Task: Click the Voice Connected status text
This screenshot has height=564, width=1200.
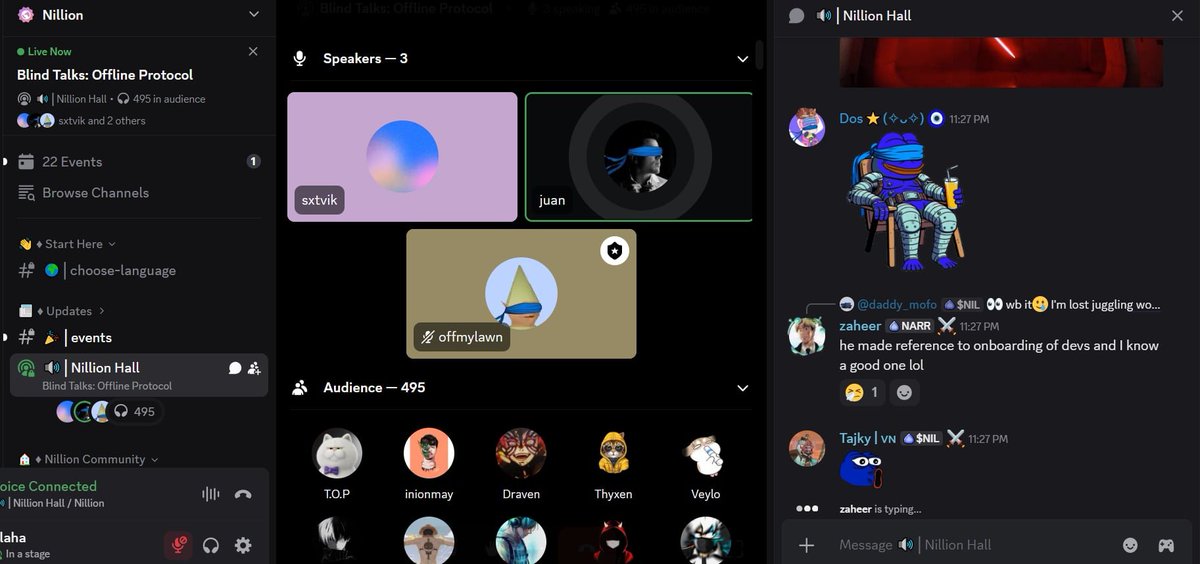Action: pyautogui.click(x=48, y=486)
